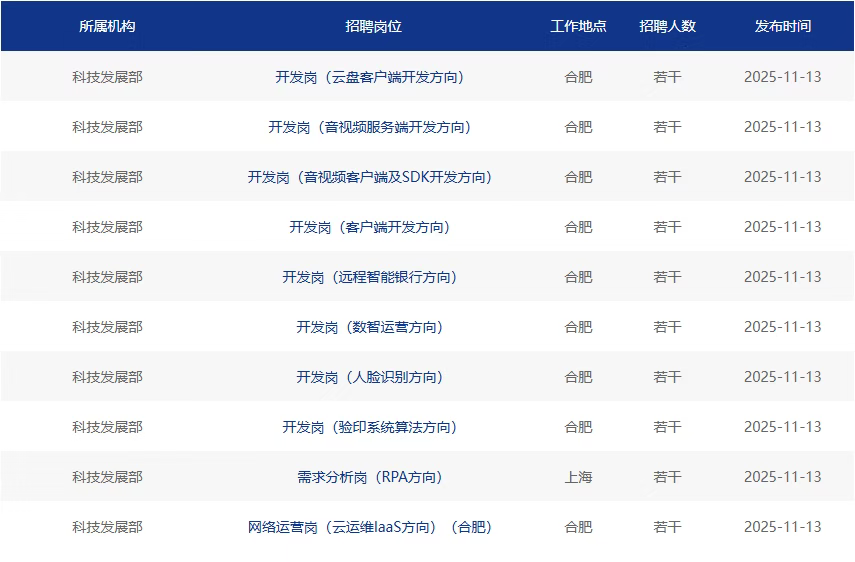Click the 上海 work location cell
Image resolution: width=855 pixels, height=562 pixels.
(x=578, y=477)
